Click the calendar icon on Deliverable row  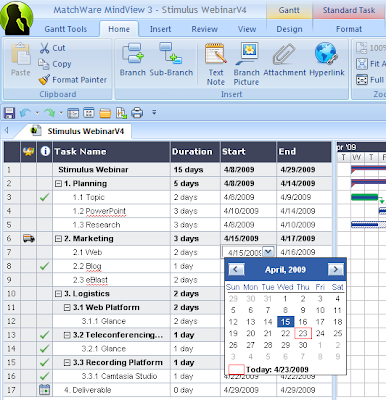pyautogui.click(x=44, y=390)
